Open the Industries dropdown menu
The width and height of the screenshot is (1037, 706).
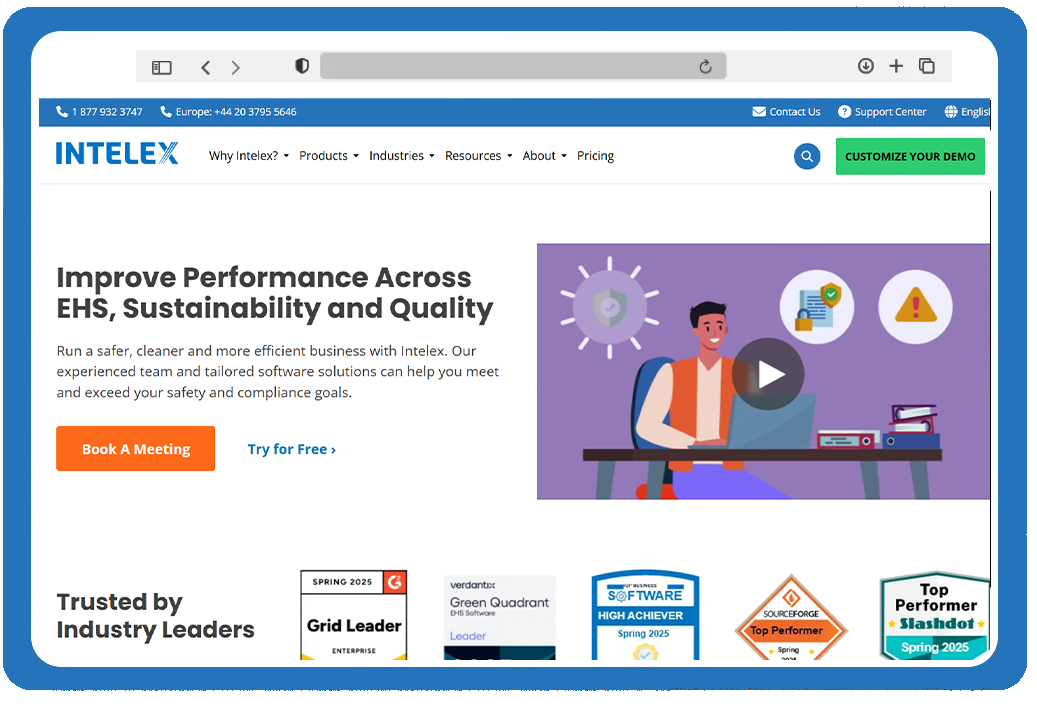(401, 156)
